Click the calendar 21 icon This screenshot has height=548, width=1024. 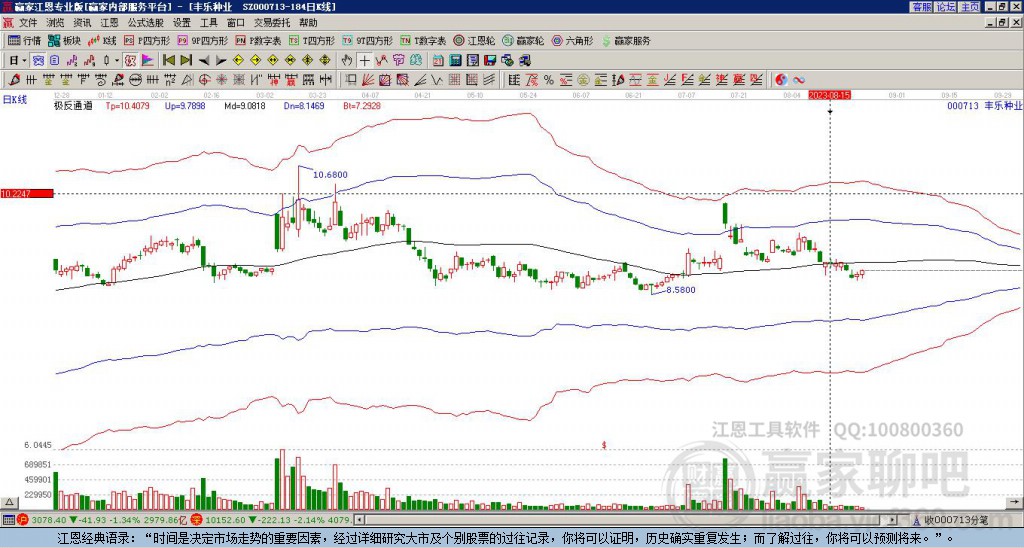(438, 60)
